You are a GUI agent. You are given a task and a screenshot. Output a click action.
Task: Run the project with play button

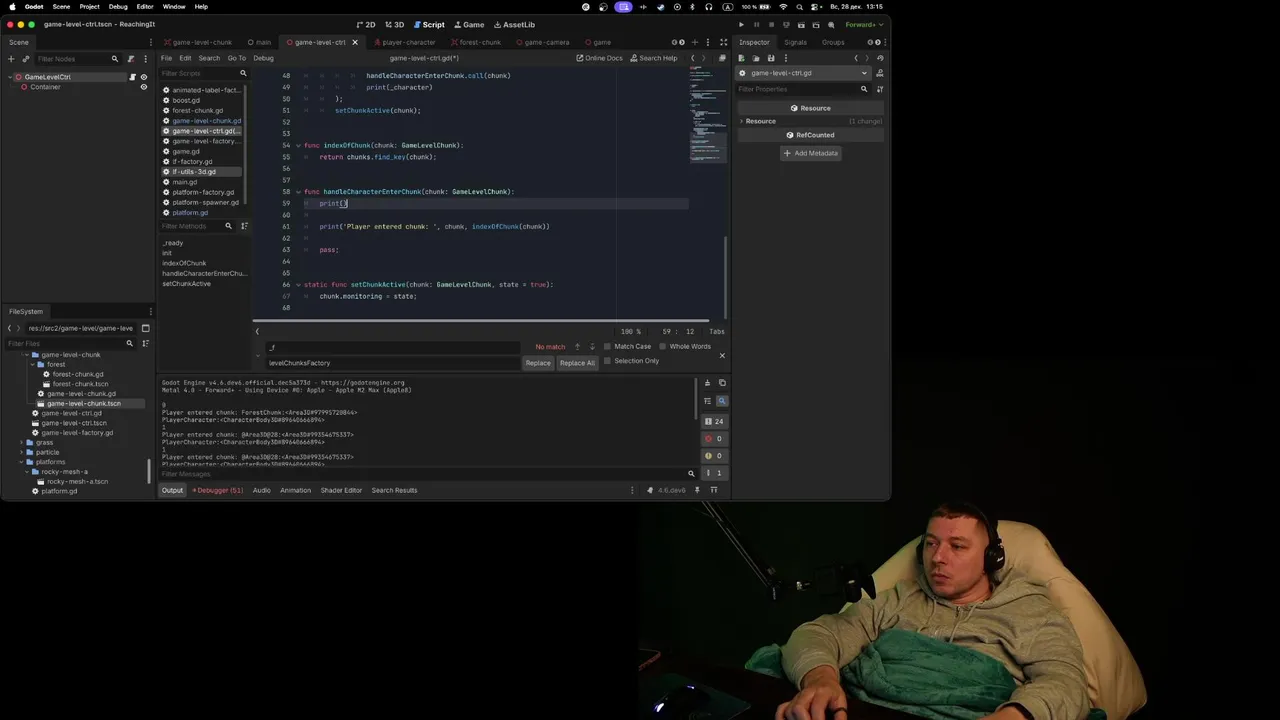point(741,24)
